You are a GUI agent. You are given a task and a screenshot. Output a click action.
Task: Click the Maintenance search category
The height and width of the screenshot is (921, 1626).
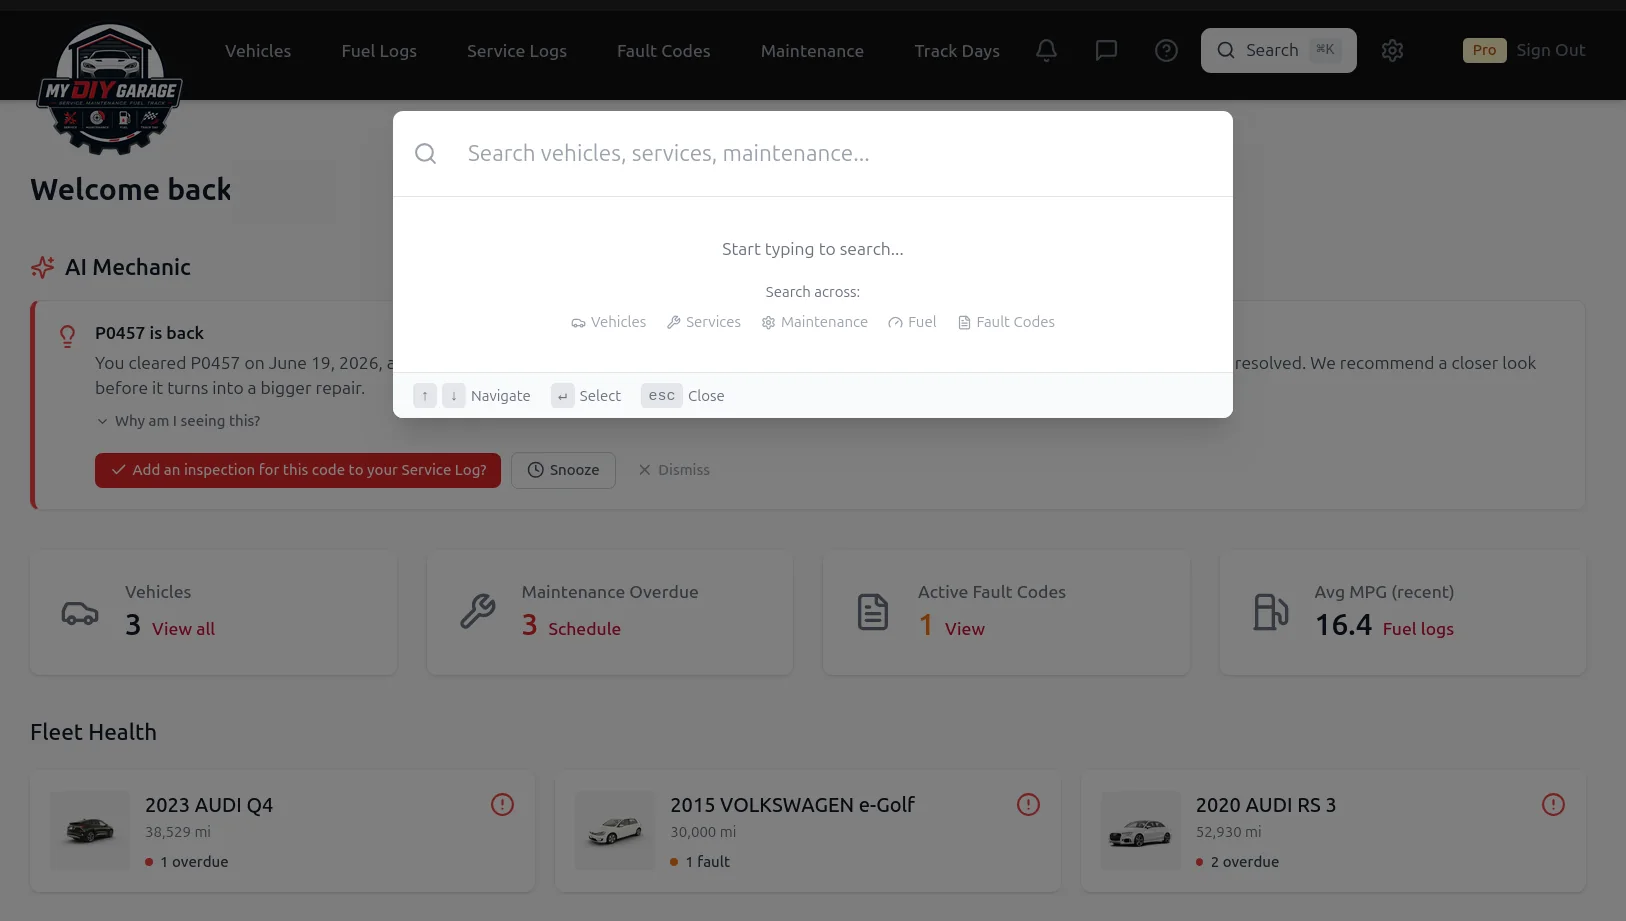[814, 322]
